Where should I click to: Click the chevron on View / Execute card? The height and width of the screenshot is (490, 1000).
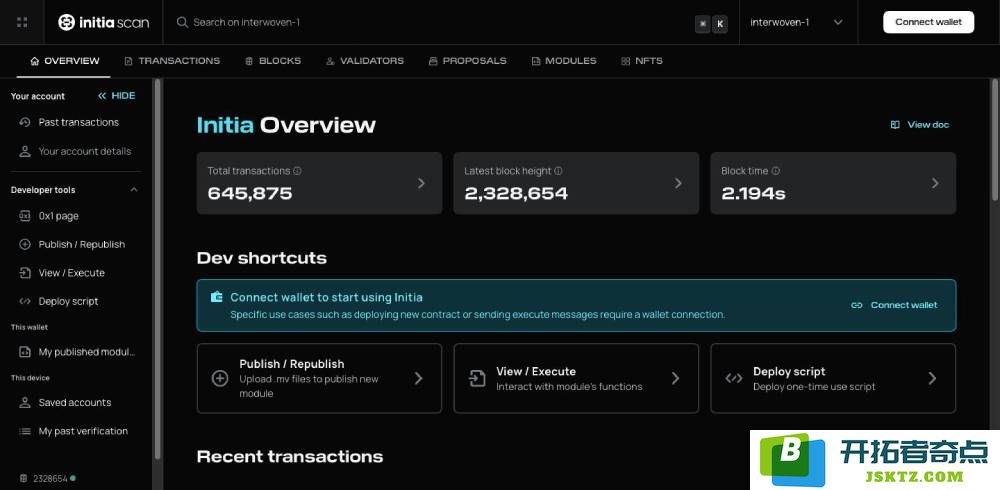pos(675,378)
